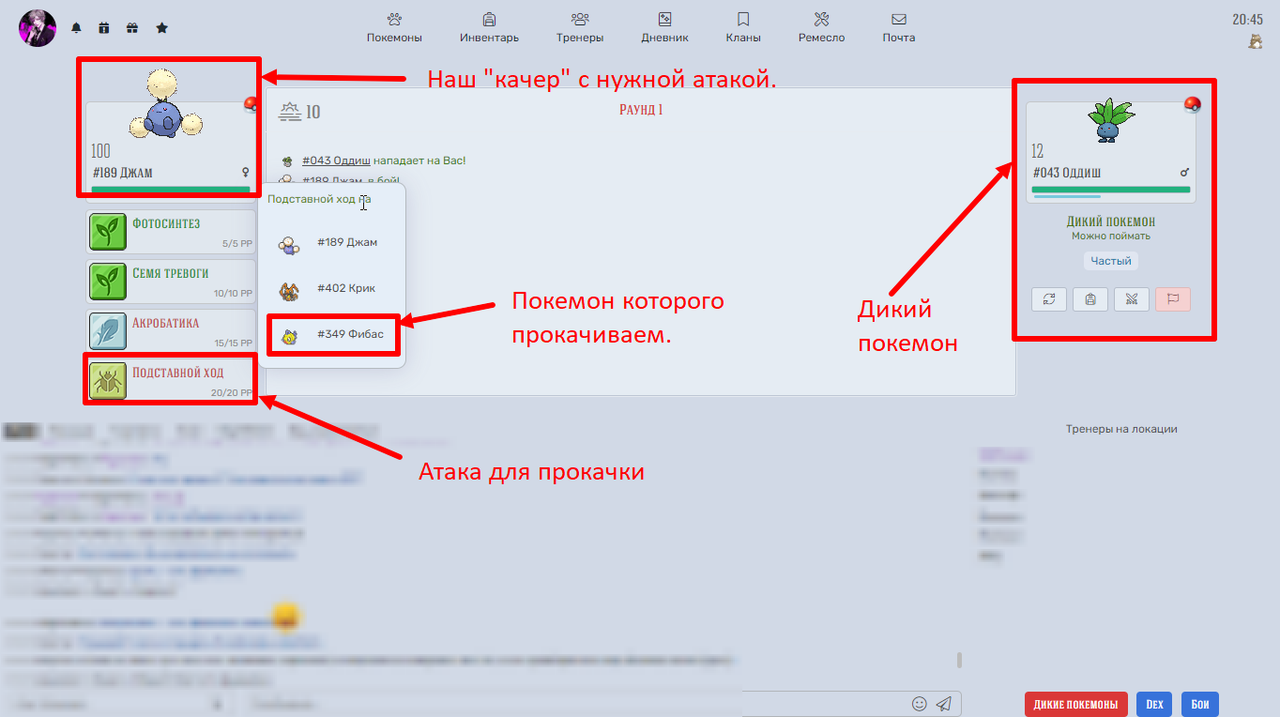1280x717 pixels.
Task: Select the Фотосинтез attack
Action: click(x=171, y=230)
